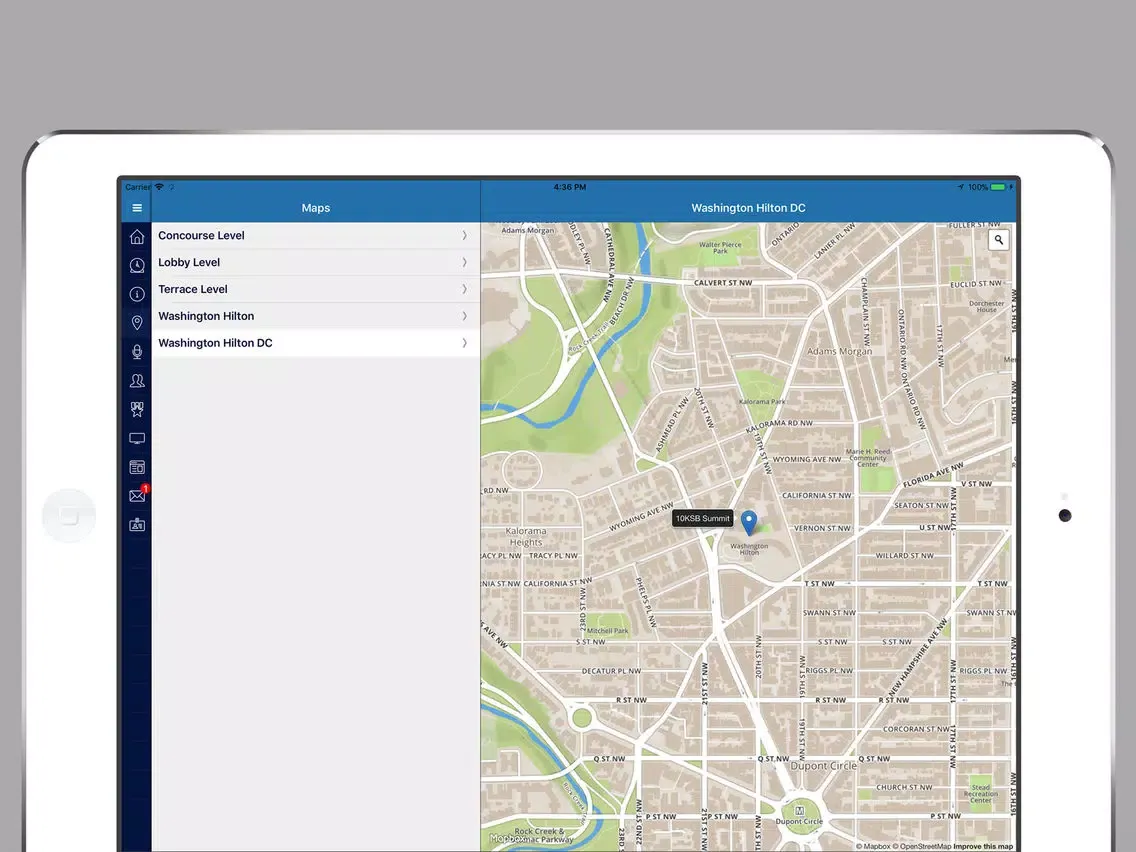Tap the Maps panel title

pyautogui.click(x=316, y=208)
